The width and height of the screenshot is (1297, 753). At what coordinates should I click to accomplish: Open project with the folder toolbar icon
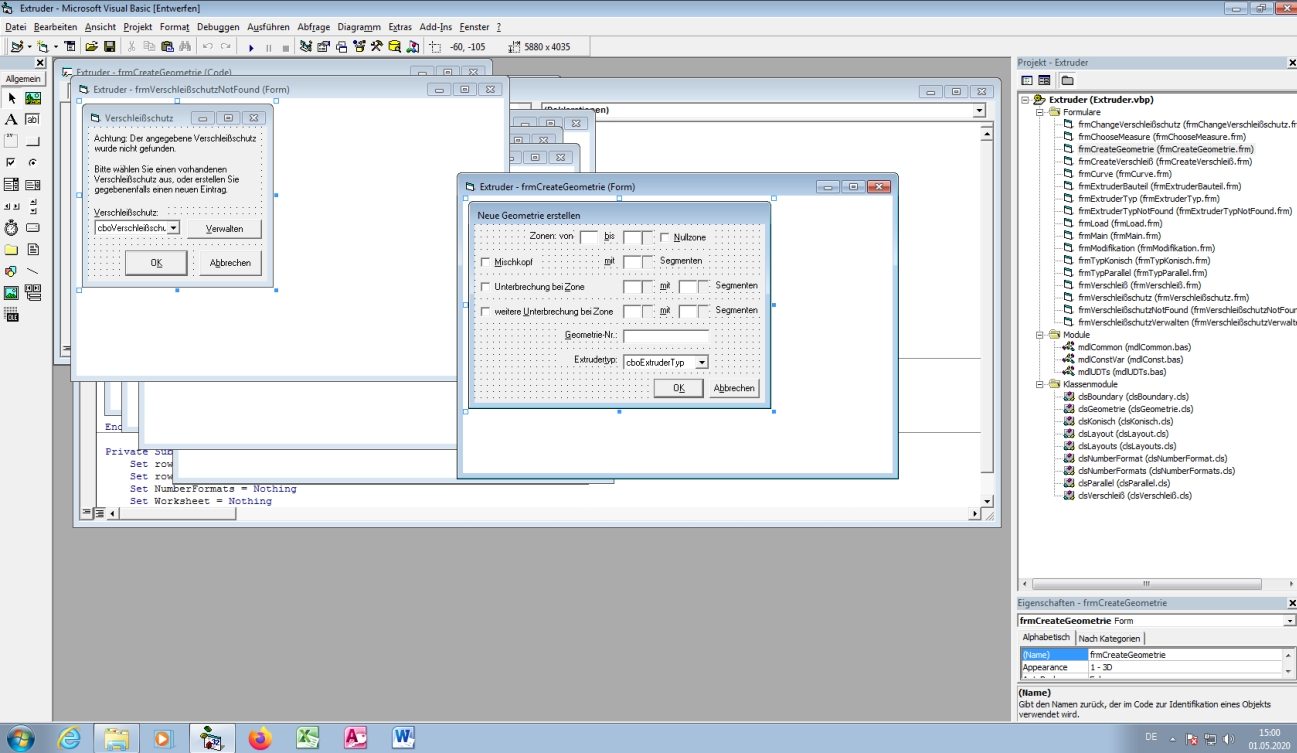click(x=91, y=47)
